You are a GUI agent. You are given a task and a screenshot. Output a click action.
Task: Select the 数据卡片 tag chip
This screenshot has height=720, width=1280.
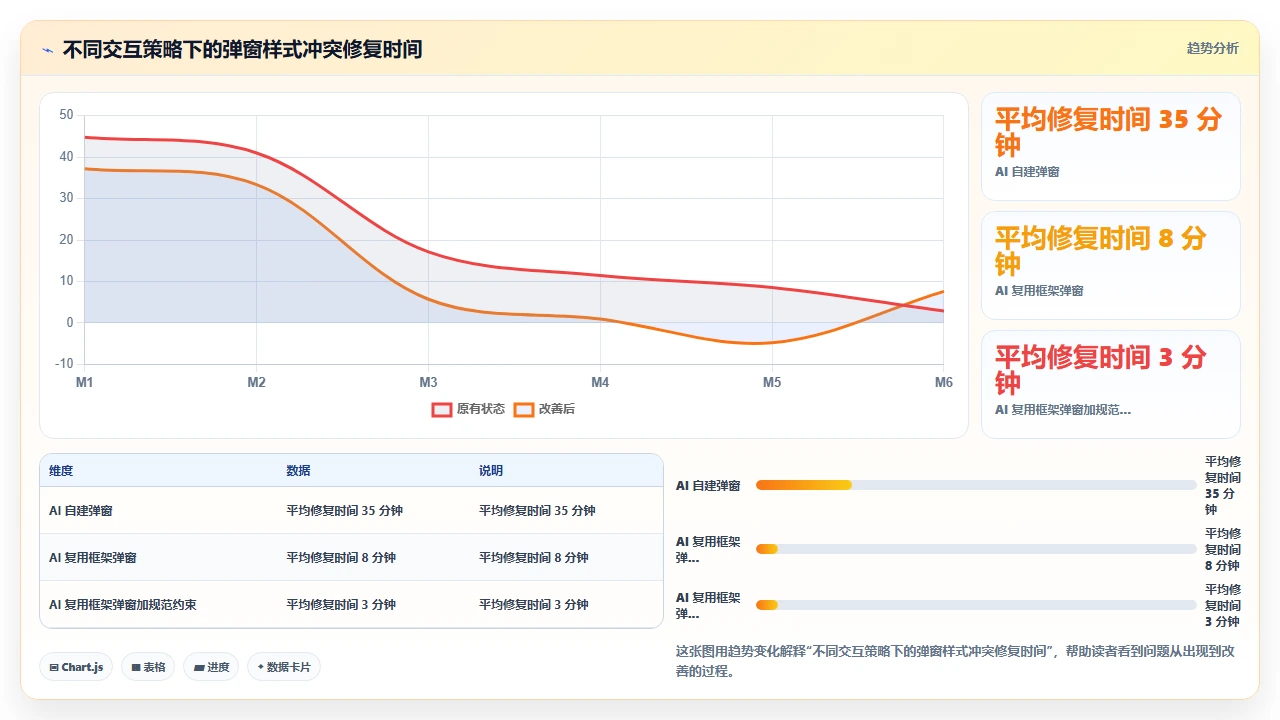[284, 667]
